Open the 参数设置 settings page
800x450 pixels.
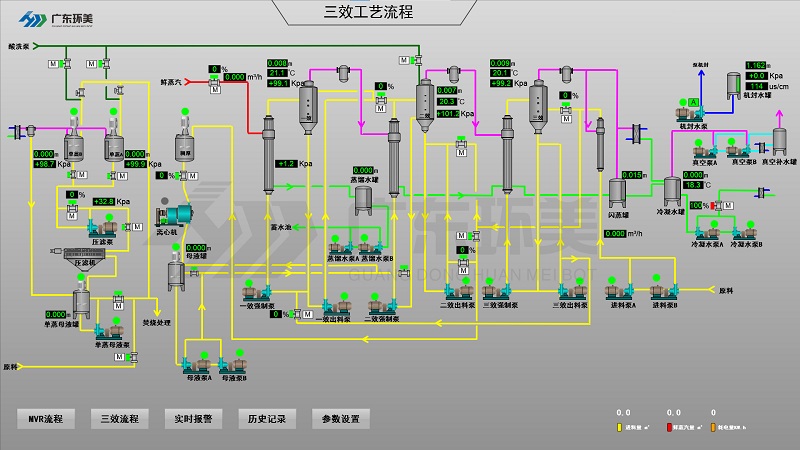point(341,418)
